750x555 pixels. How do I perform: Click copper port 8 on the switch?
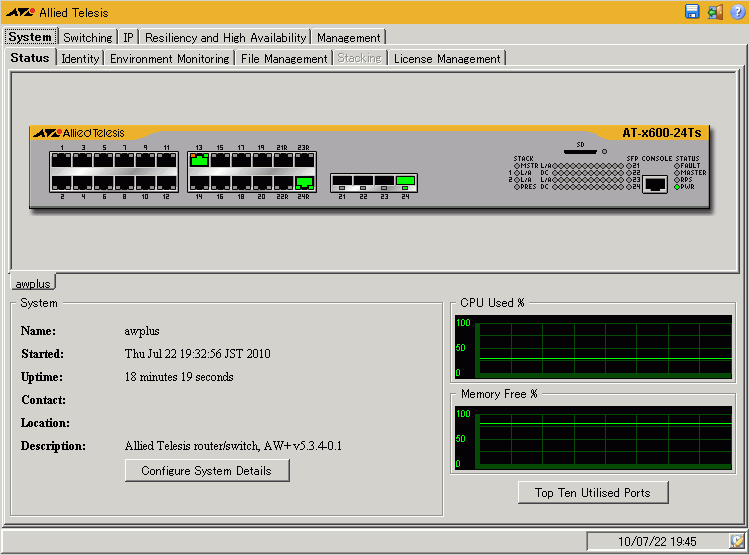(x=125, y=183)
